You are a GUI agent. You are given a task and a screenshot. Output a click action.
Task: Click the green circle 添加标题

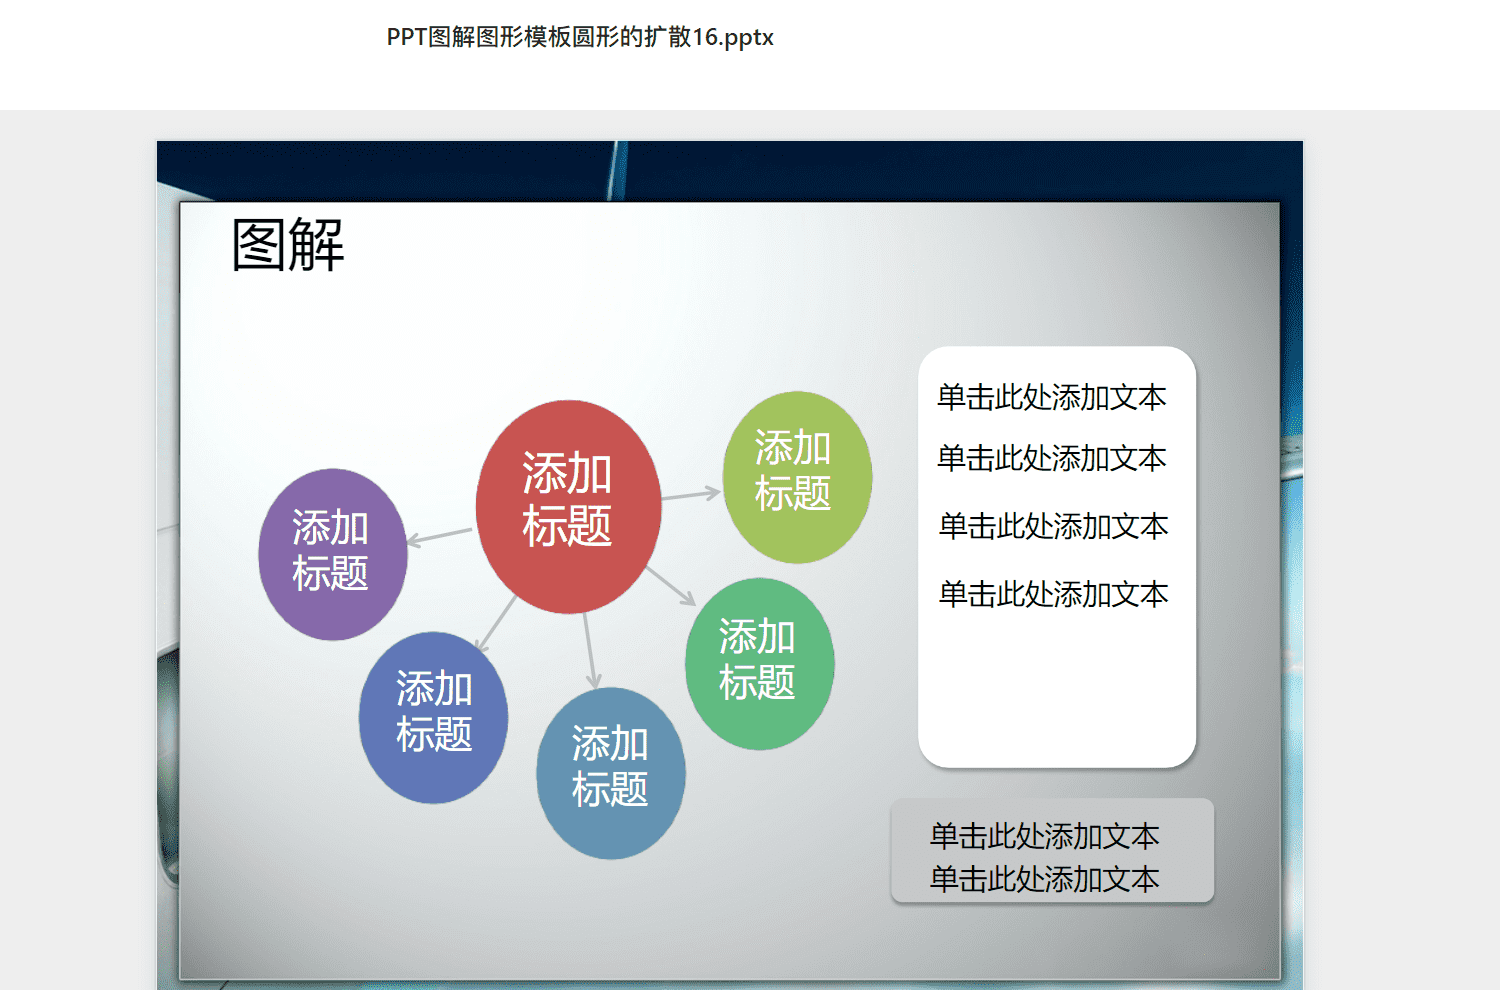tap(760, 663)
